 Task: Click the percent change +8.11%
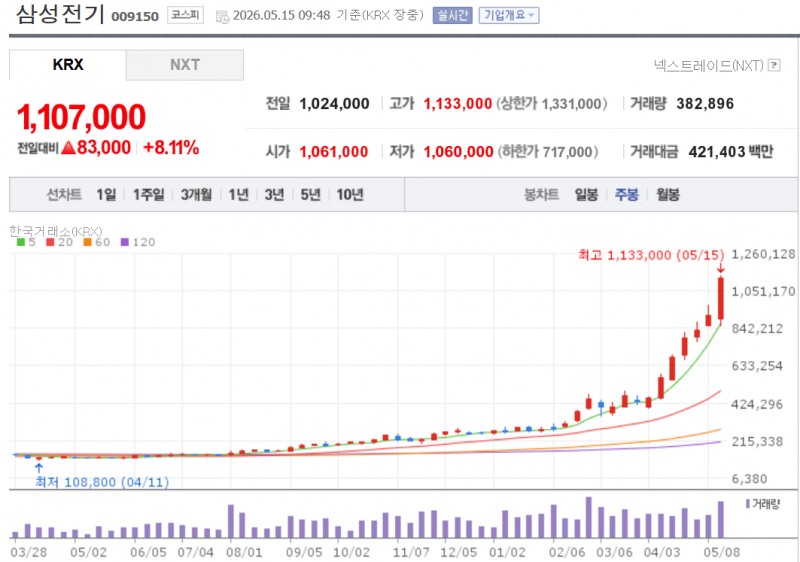click(171, 148)
